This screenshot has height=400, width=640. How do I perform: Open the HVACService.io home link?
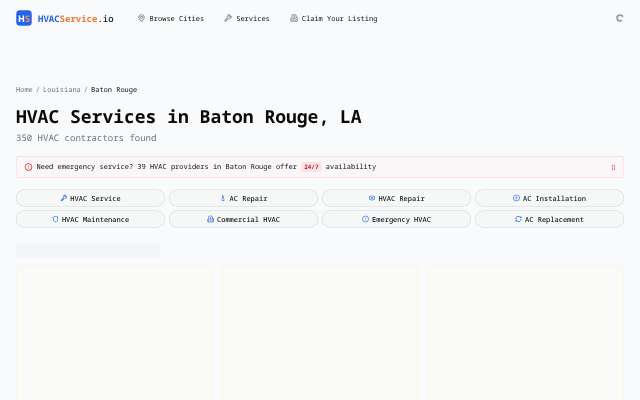65,18
